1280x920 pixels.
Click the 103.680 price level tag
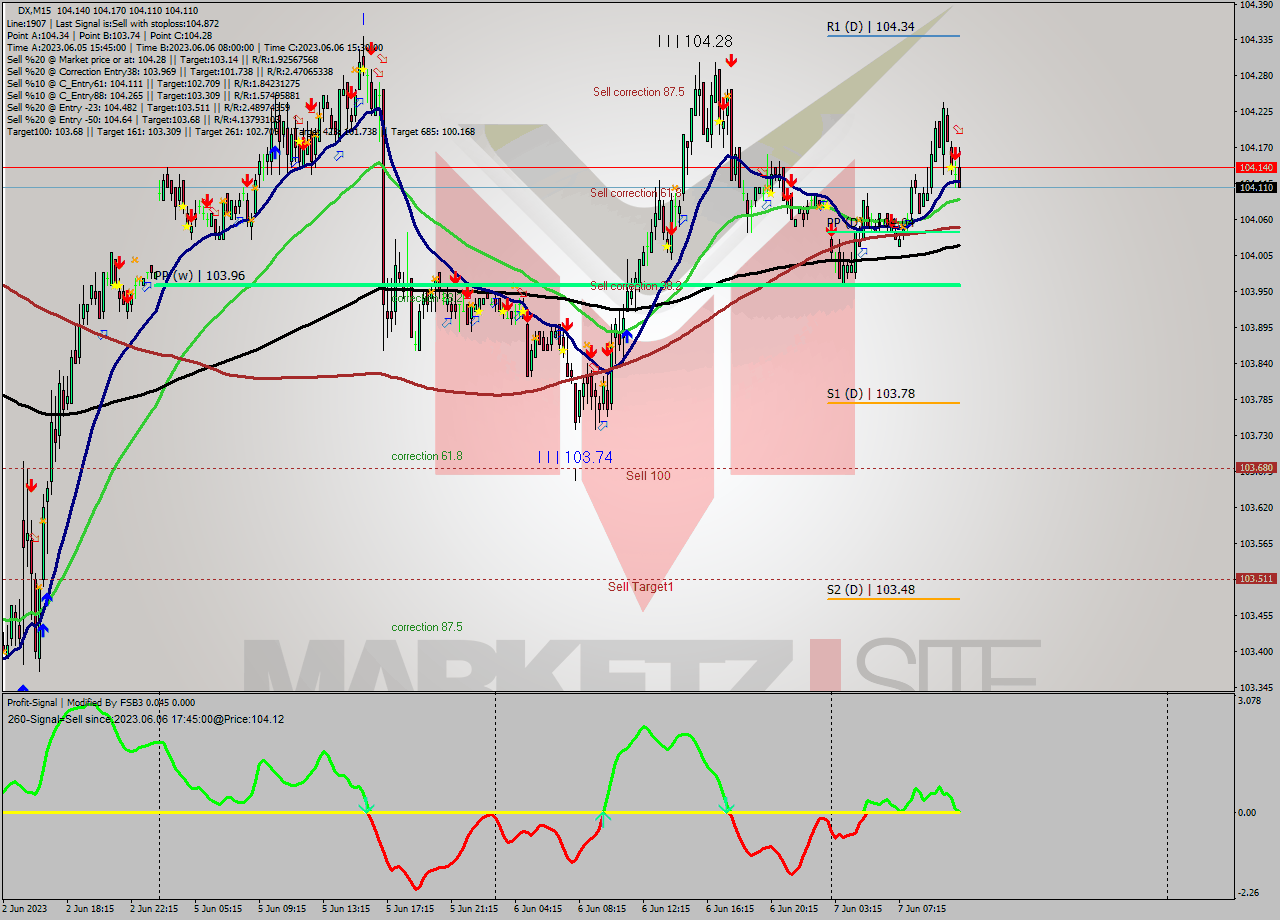1256,467
